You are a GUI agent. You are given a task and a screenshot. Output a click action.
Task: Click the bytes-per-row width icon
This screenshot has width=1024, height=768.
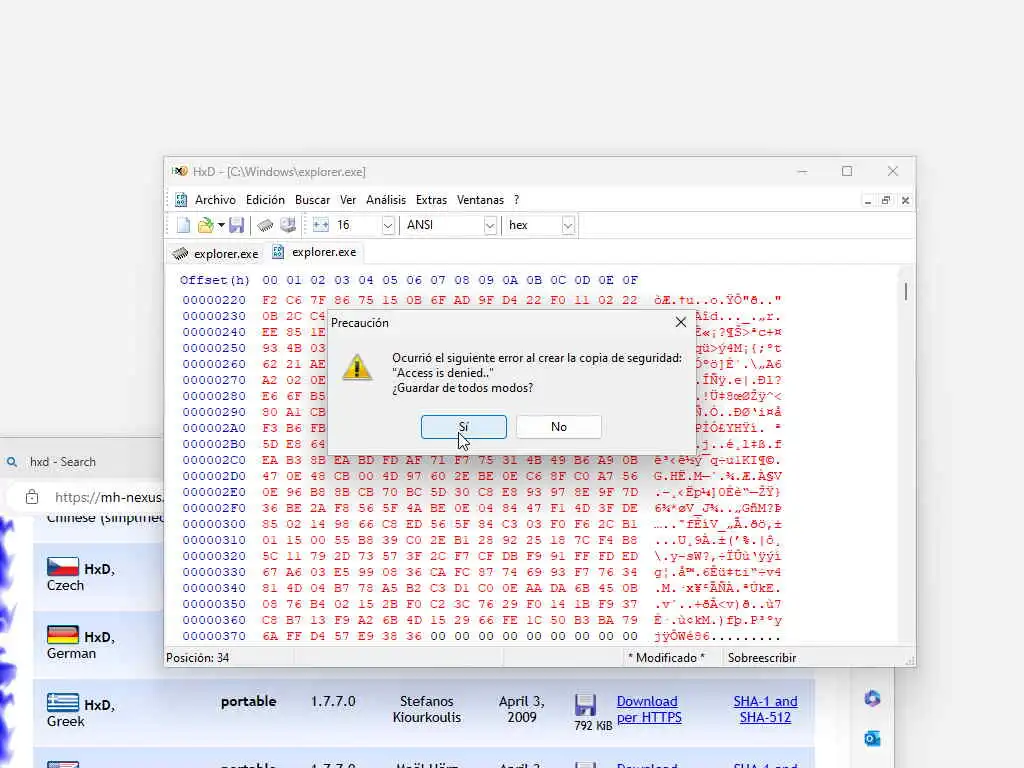point(321,225)
